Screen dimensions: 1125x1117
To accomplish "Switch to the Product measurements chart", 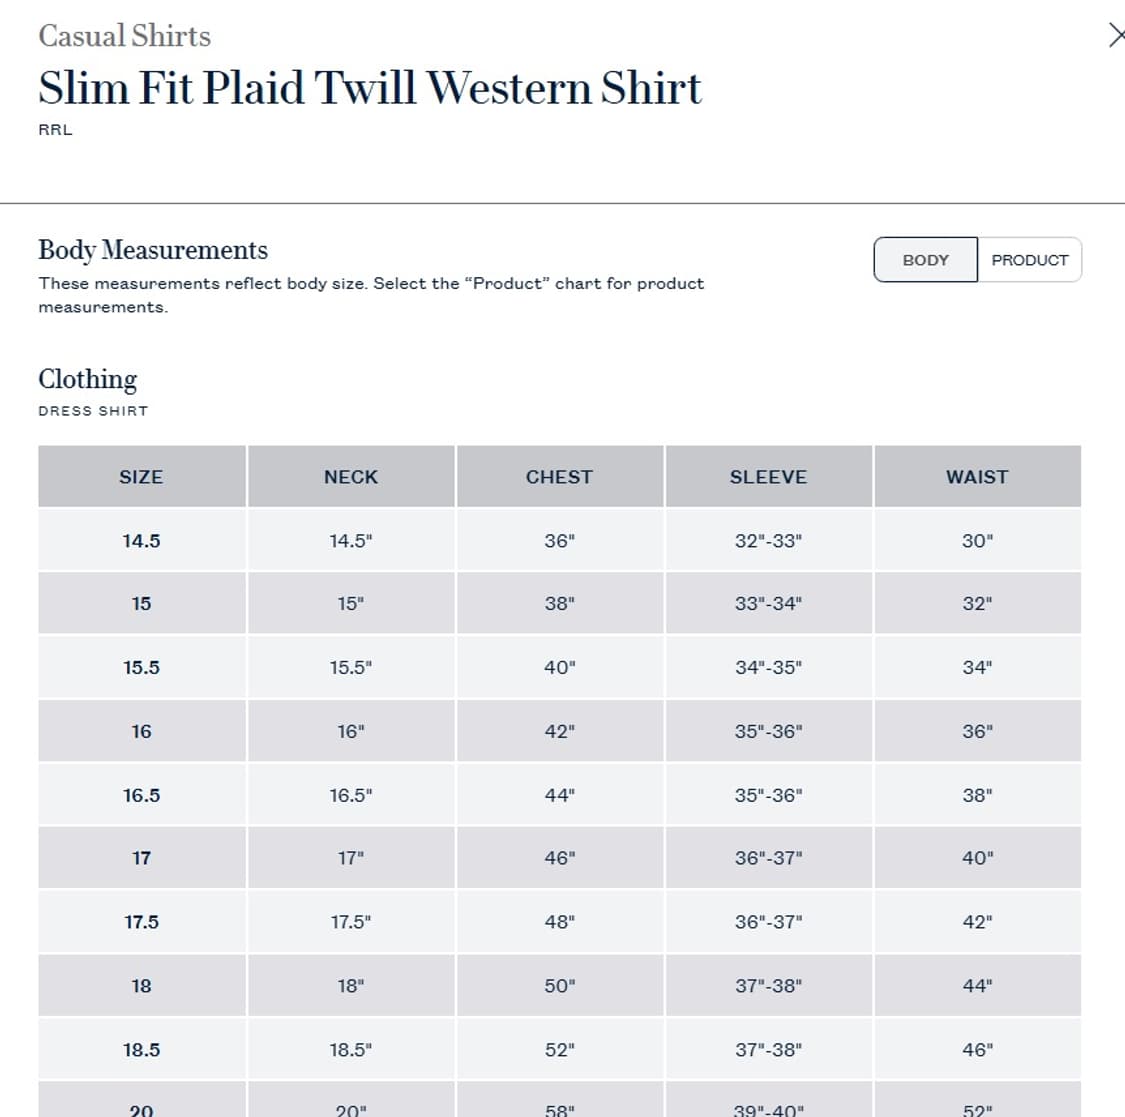I will (1029, 260).
